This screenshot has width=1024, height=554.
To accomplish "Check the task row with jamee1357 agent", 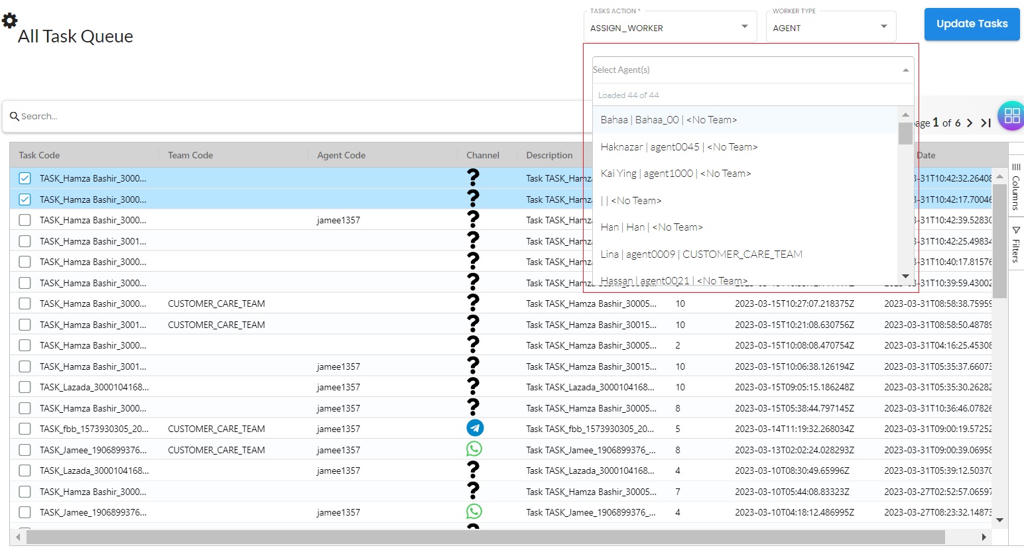I will click(25, 220).
